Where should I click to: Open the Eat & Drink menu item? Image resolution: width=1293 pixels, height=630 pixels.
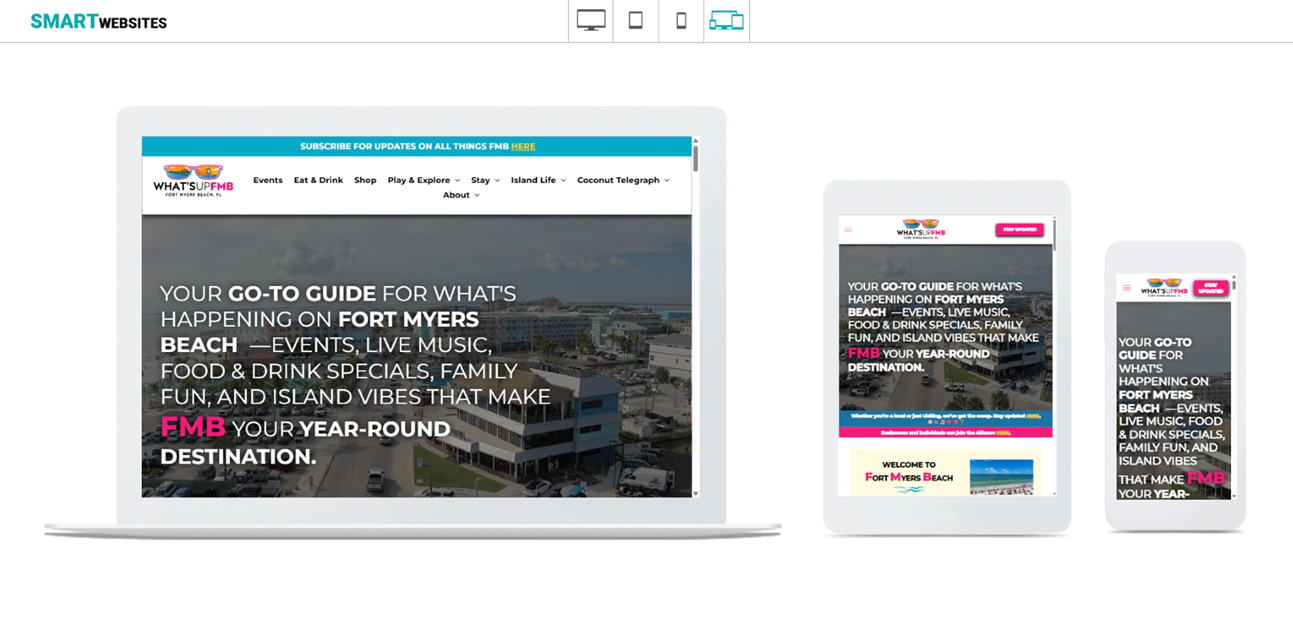pos(317,180)
